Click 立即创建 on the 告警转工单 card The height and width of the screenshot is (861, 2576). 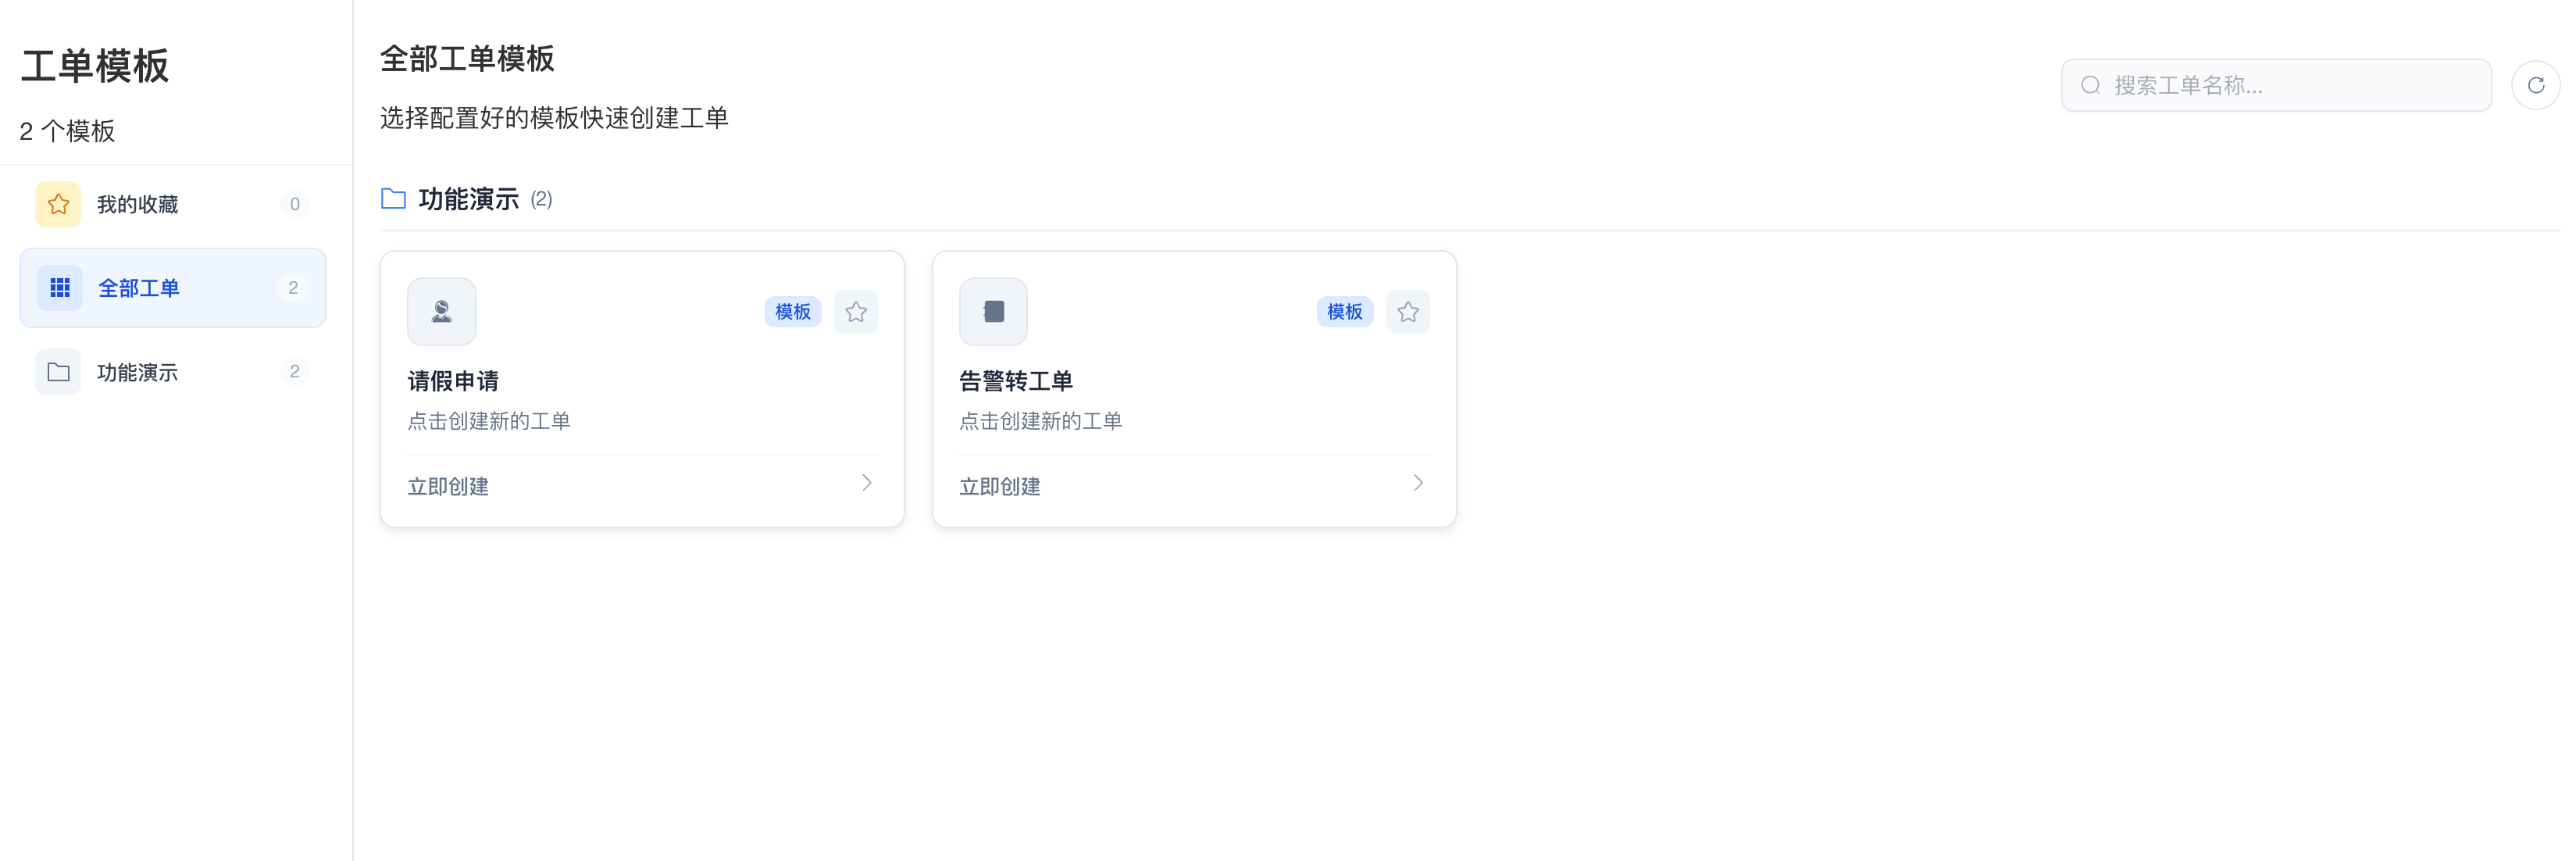pyautogui.click(x=999, y=486)
